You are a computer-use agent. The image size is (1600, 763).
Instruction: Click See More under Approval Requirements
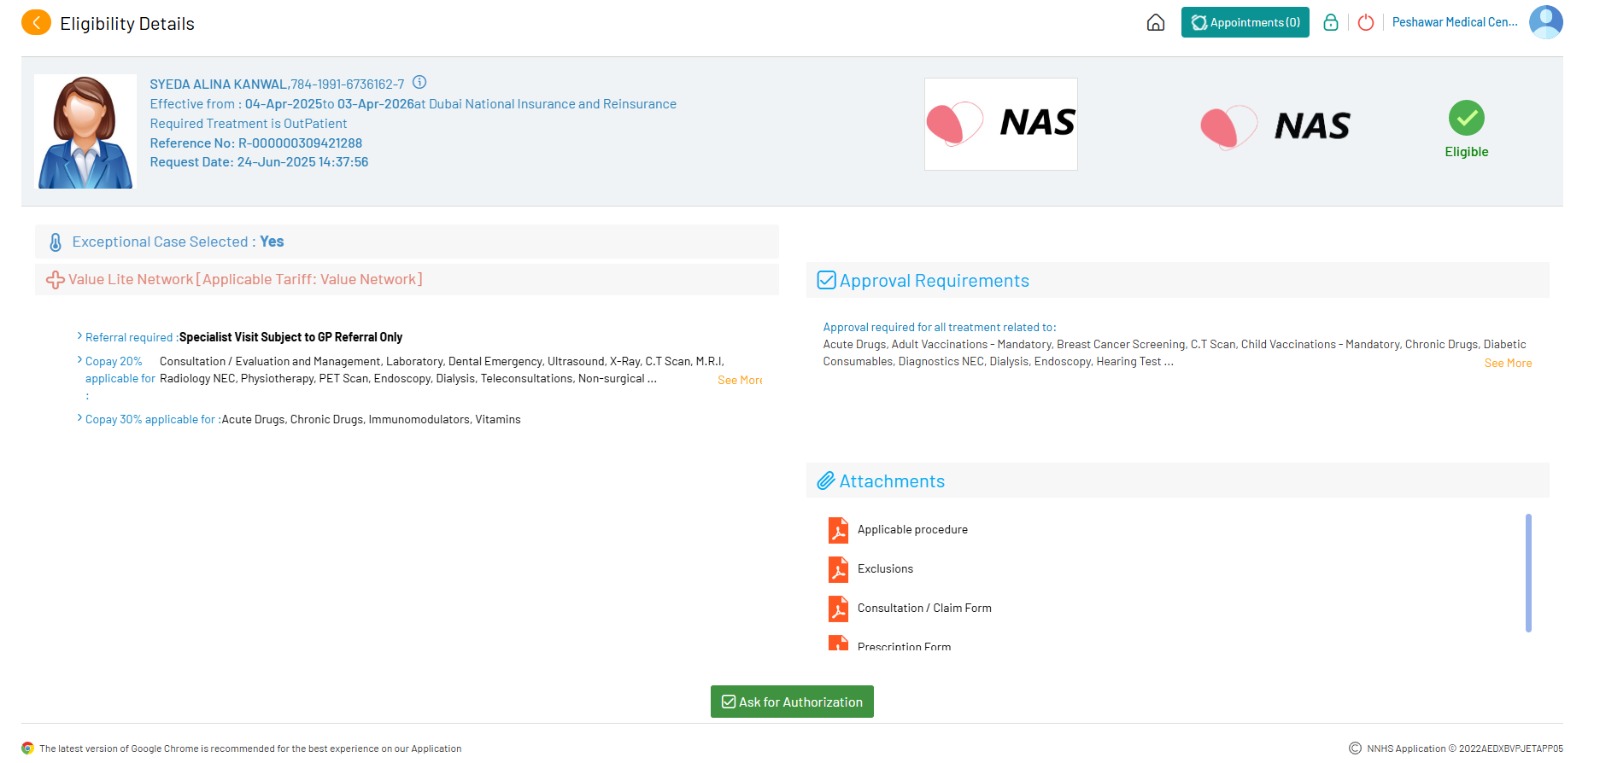click(1507, 363)
